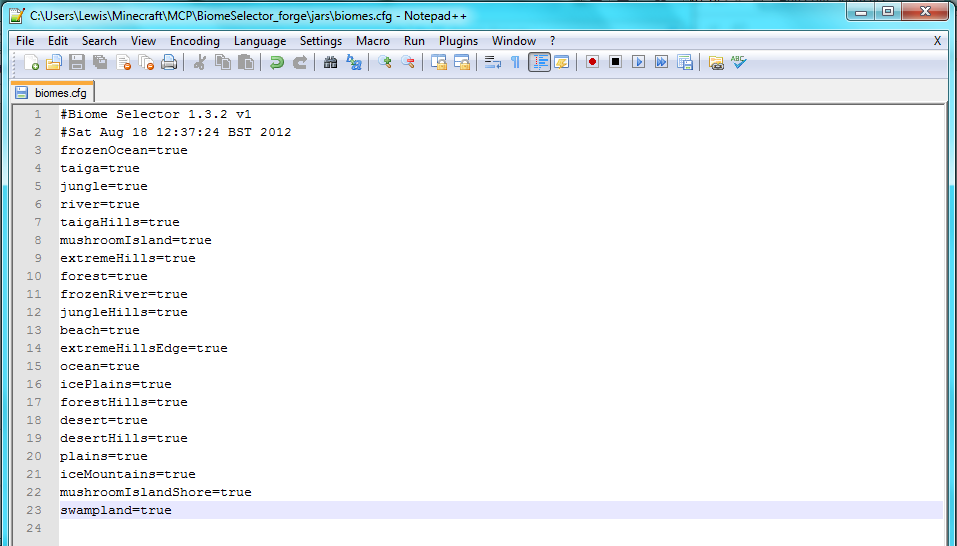Open the Plugins menu
The width and height of the screenshot is (957, 546).
coord(458,41)
